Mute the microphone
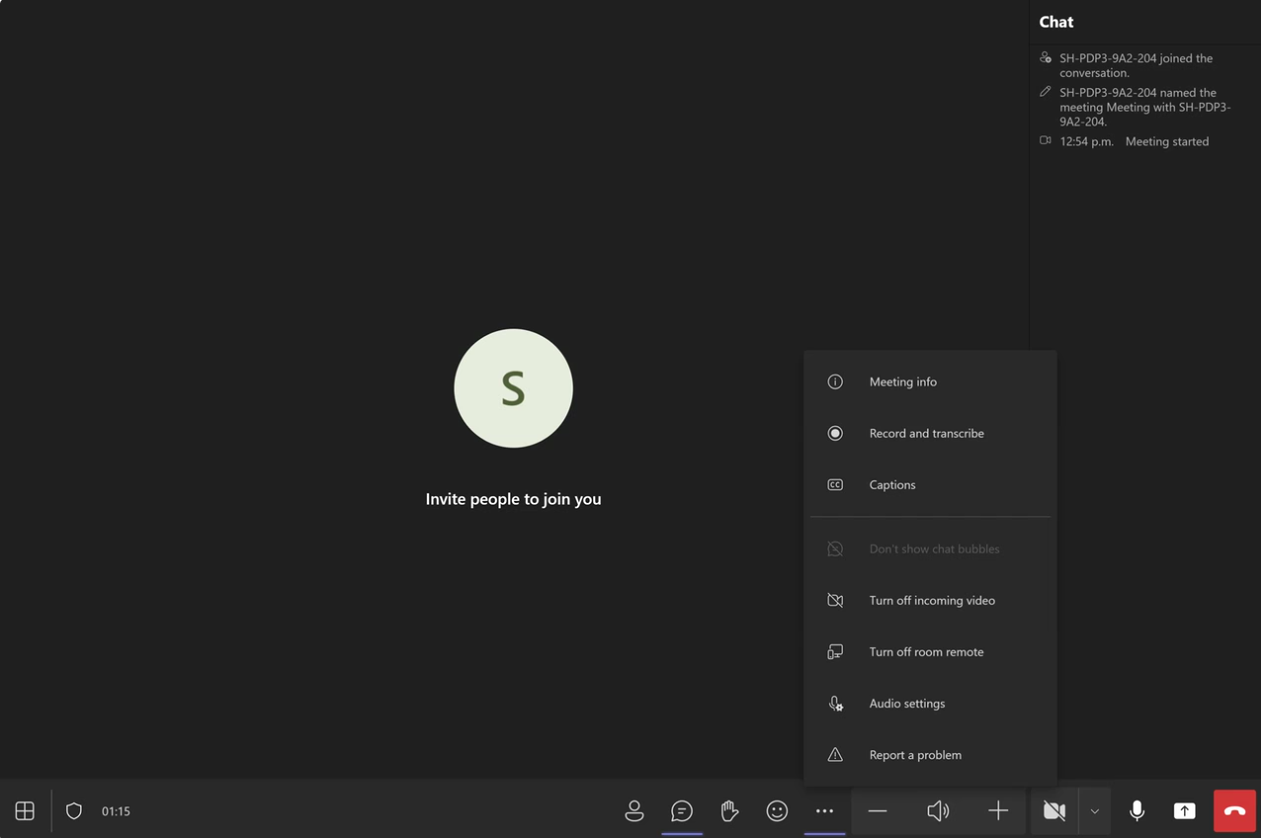 [x=1137, y=811]
